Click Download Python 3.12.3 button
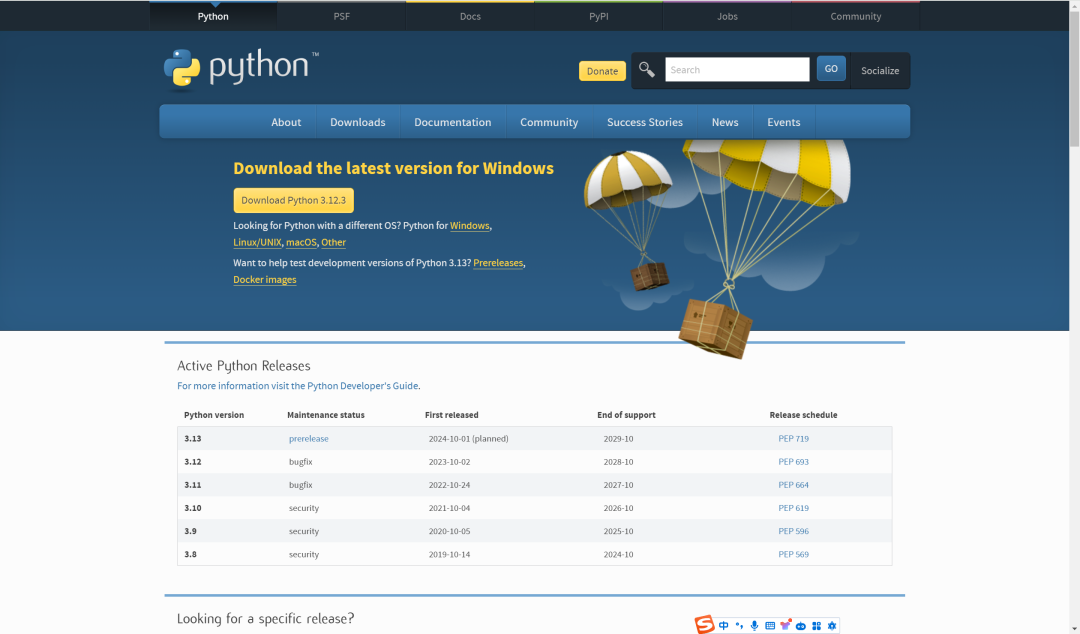The width and height of the screenshot is (1080, 634). [293, 200]
